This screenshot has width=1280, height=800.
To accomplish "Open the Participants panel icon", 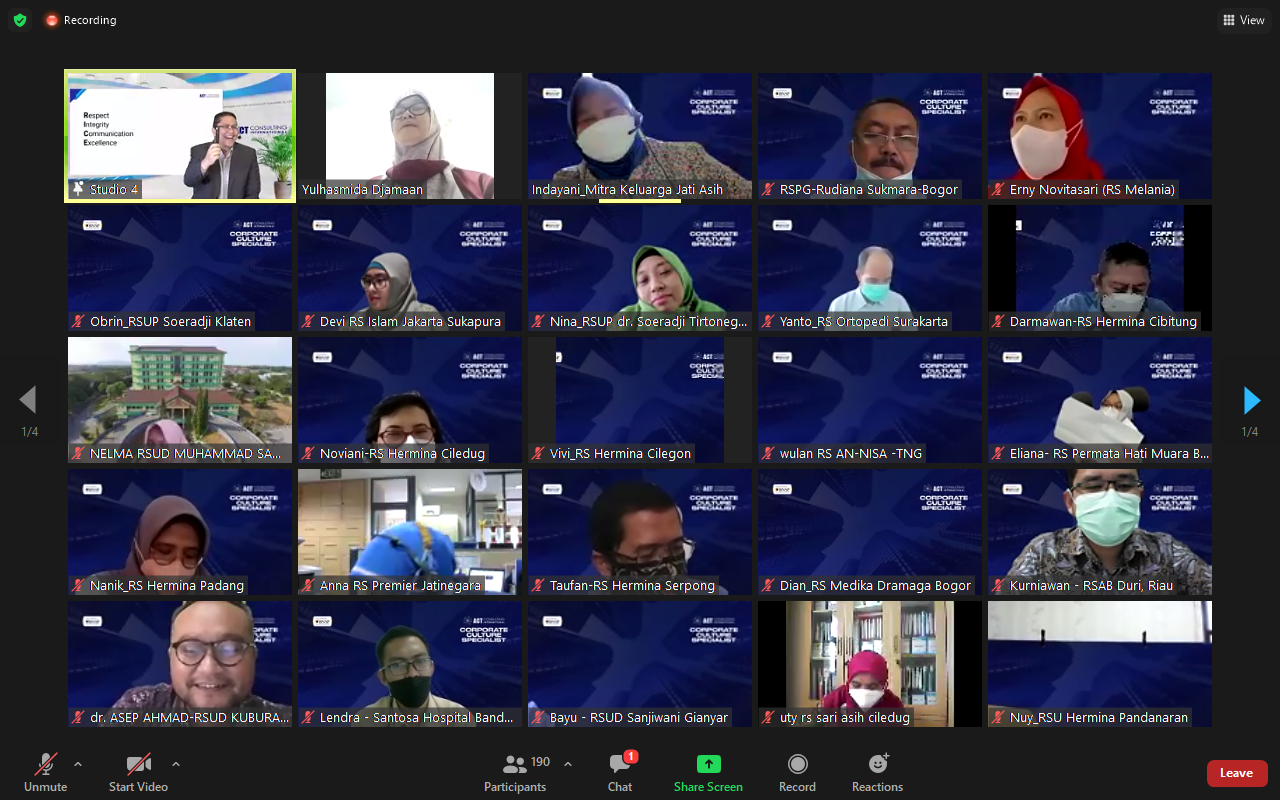I will [516, 765].
